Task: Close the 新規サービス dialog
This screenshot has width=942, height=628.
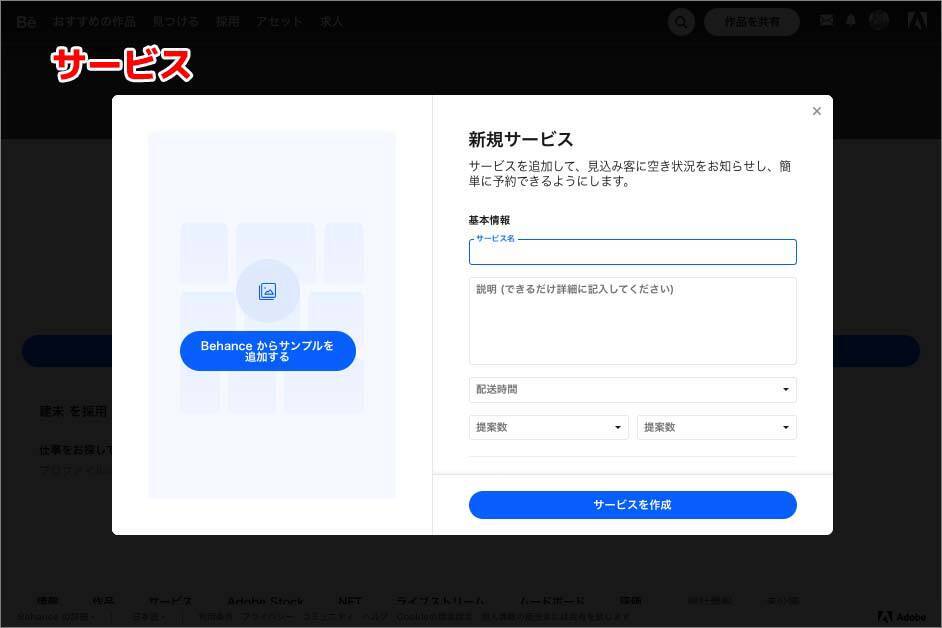Action: (816, 111)
